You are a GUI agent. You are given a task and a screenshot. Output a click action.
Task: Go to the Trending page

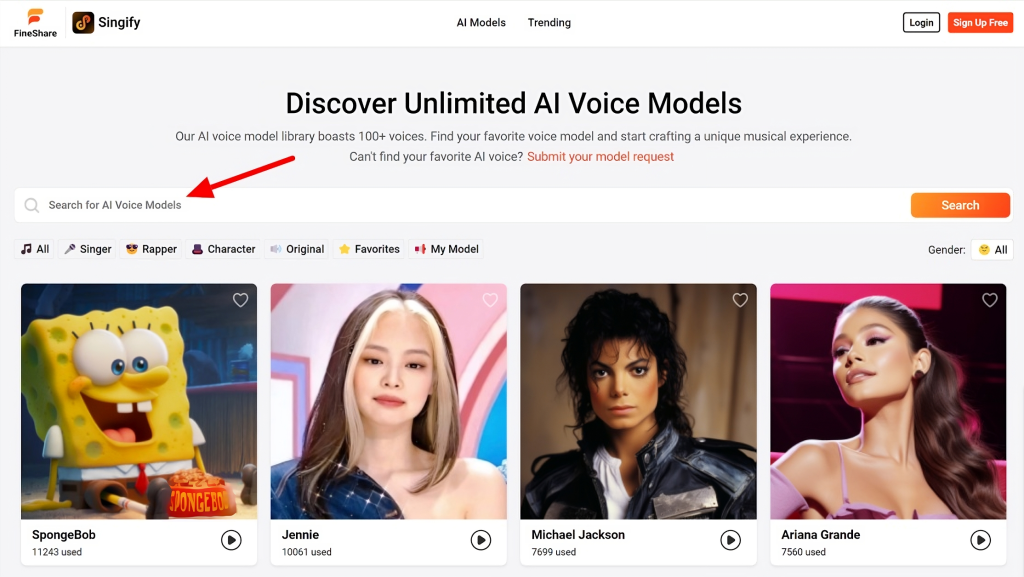549,23
